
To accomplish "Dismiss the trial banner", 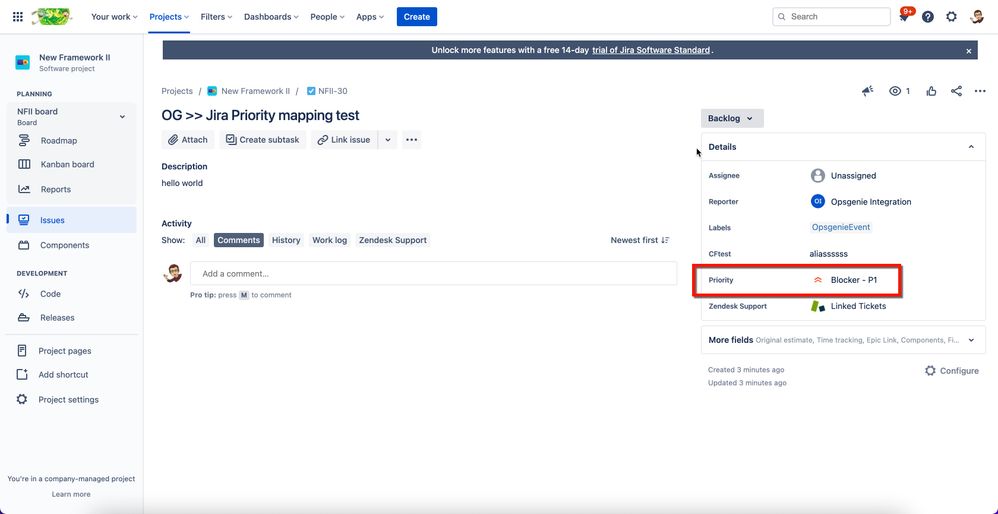I will (x=969, y=50).
